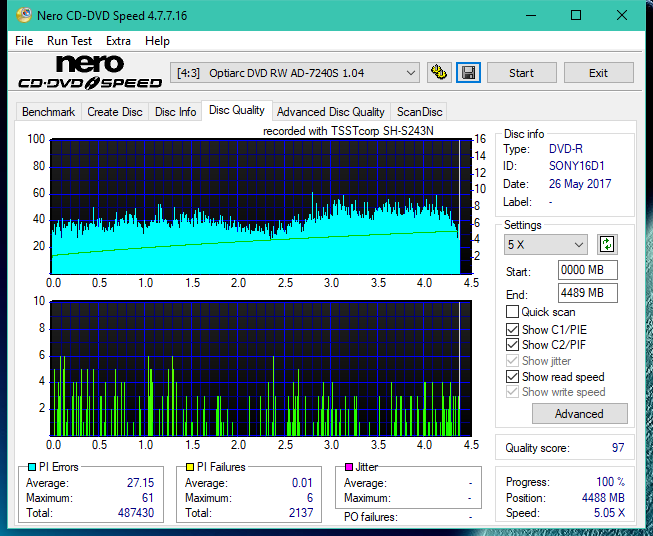Toggle Show read speed checkbox
This screenshot has height=536, width=653.
(x=512, y=376)
